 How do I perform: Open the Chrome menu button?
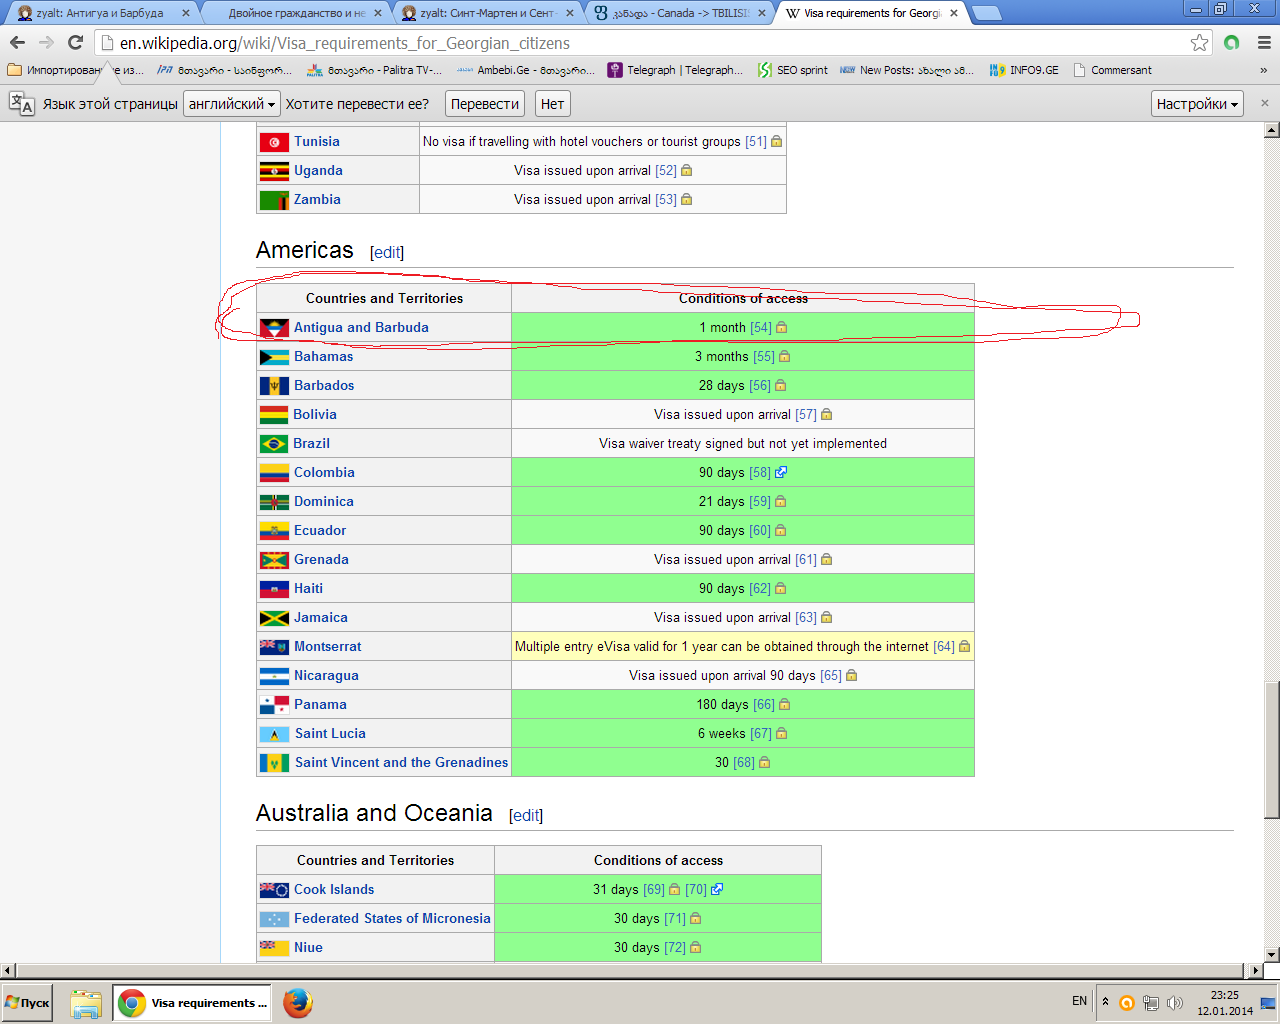(x=1264, y=42)
